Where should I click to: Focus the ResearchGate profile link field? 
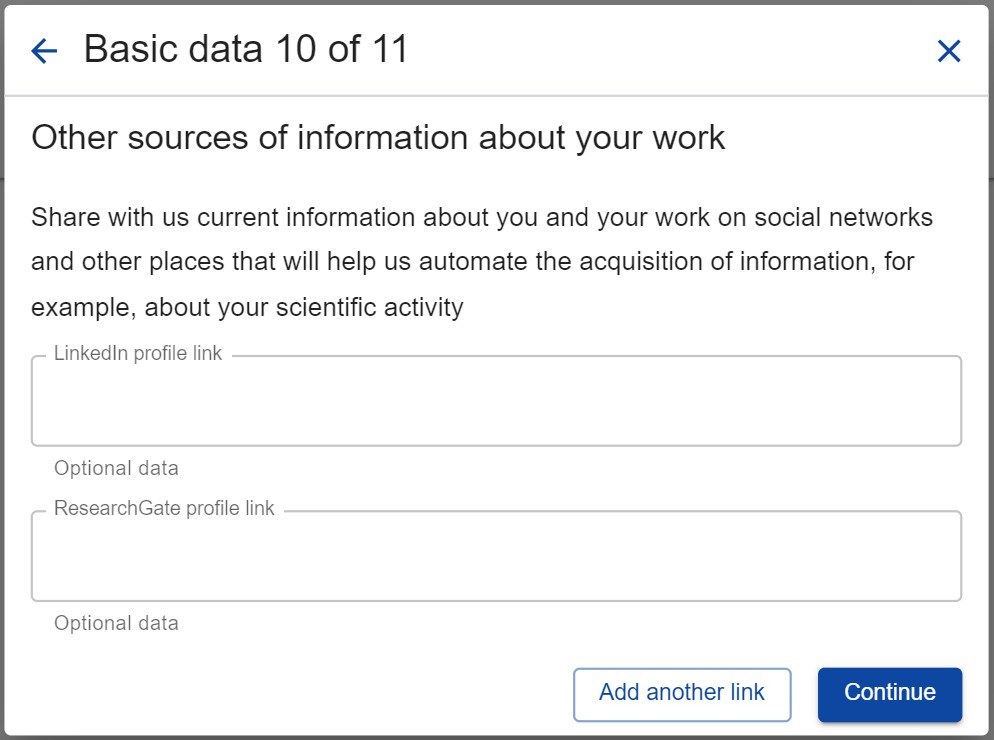(496, 556)
